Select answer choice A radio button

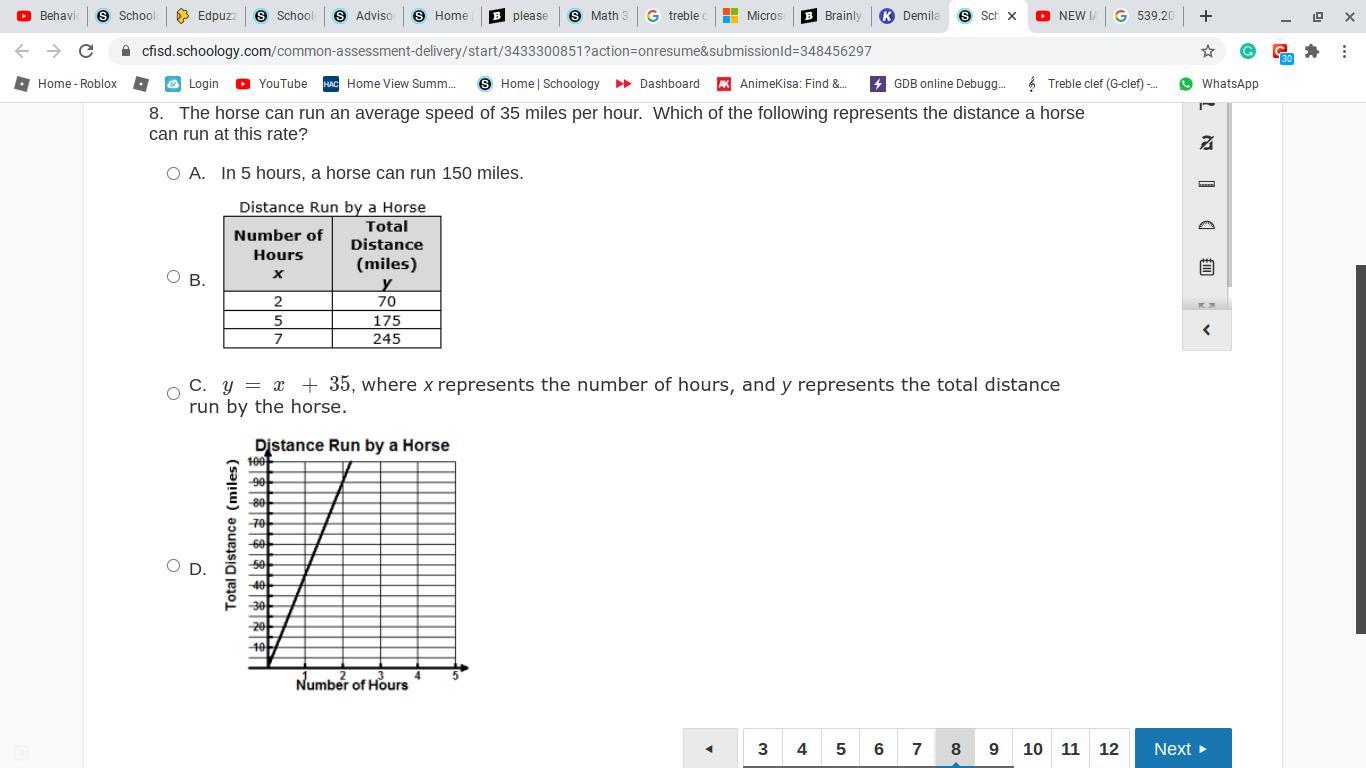coord(173,174)
